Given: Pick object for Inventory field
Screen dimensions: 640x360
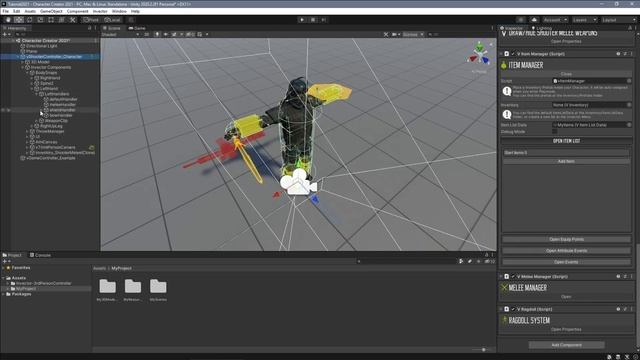Looking at the screenshot, I should point(629,105).
